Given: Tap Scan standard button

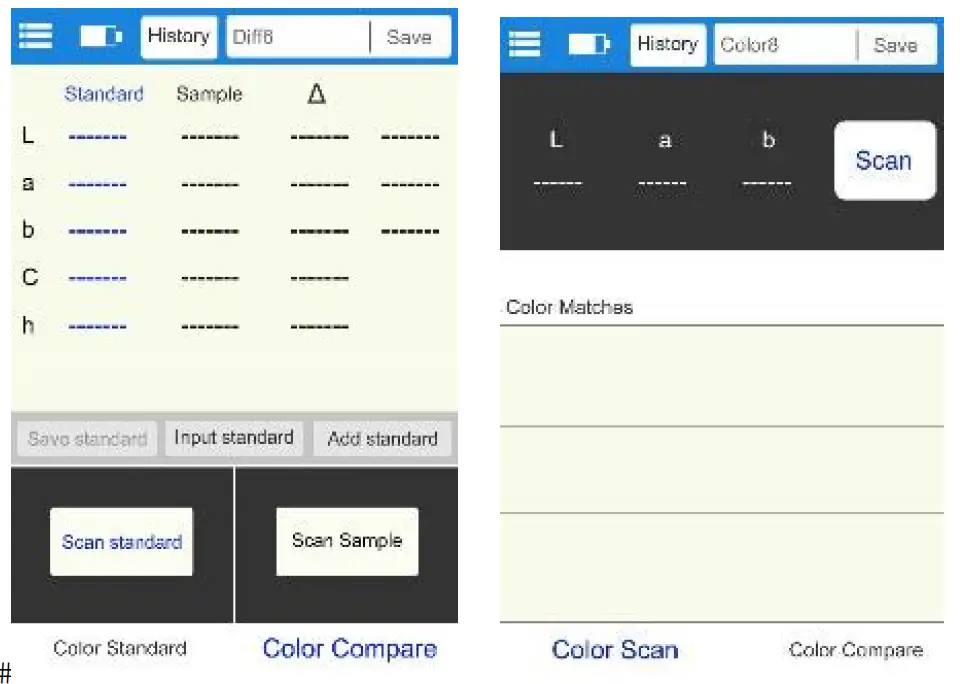Looking at the screenshot, I should [x=122, y=542].
